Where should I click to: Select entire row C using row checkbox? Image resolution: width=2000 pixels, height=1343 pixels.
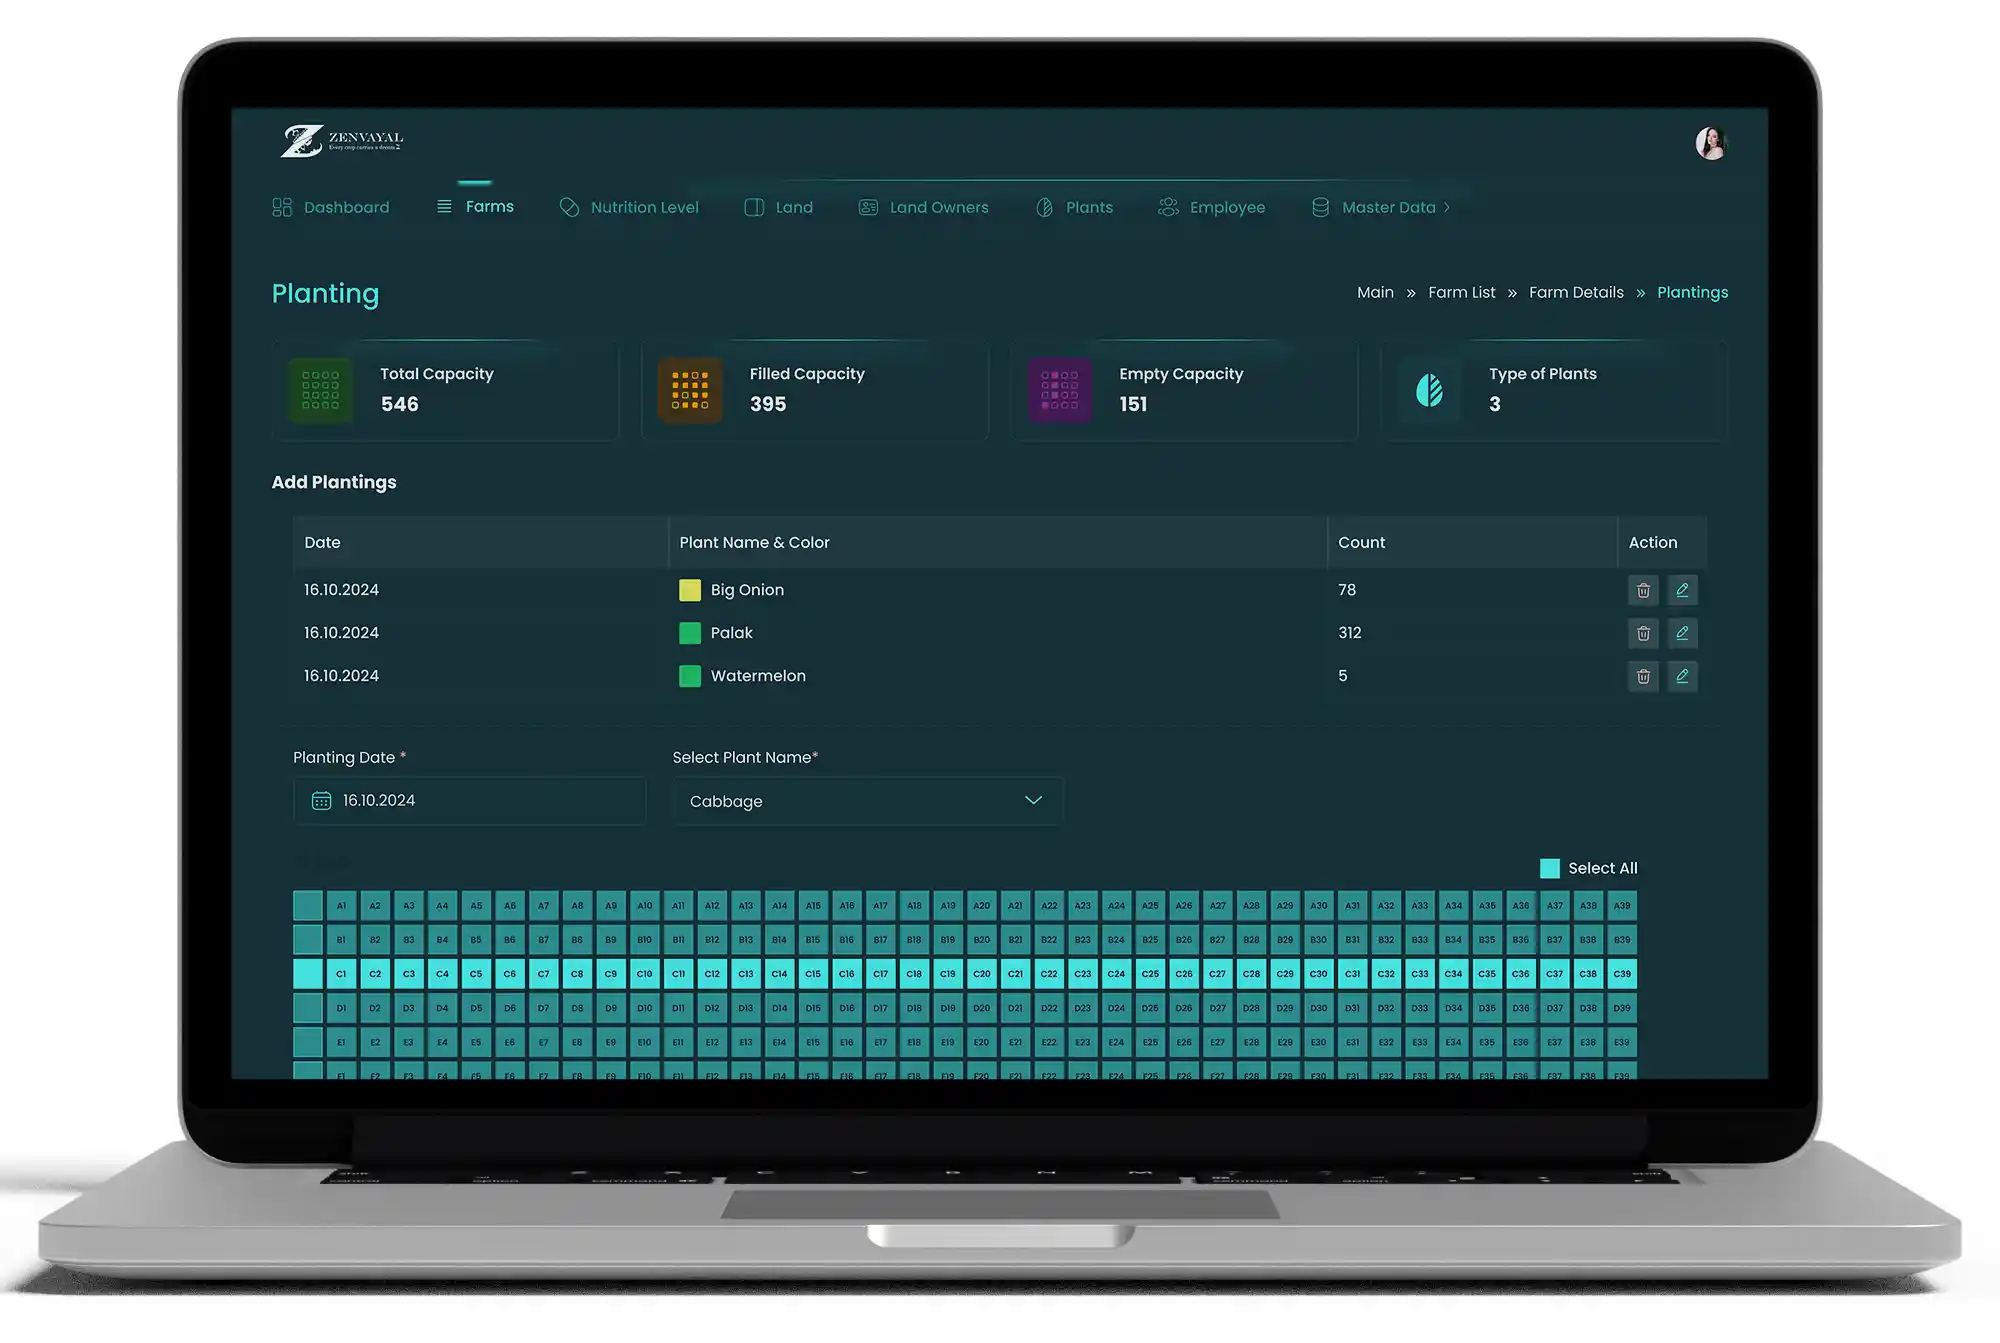coord(307,973)
